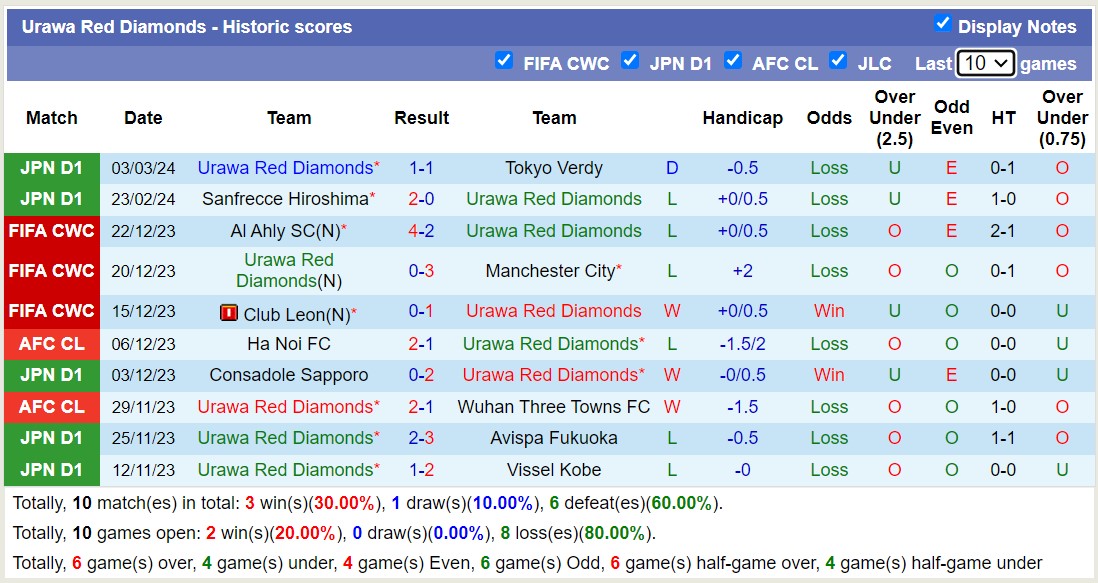This screenshot has height=583, width=1098.
Task: Open the Last games count dropdown
Action: [986, 62]
